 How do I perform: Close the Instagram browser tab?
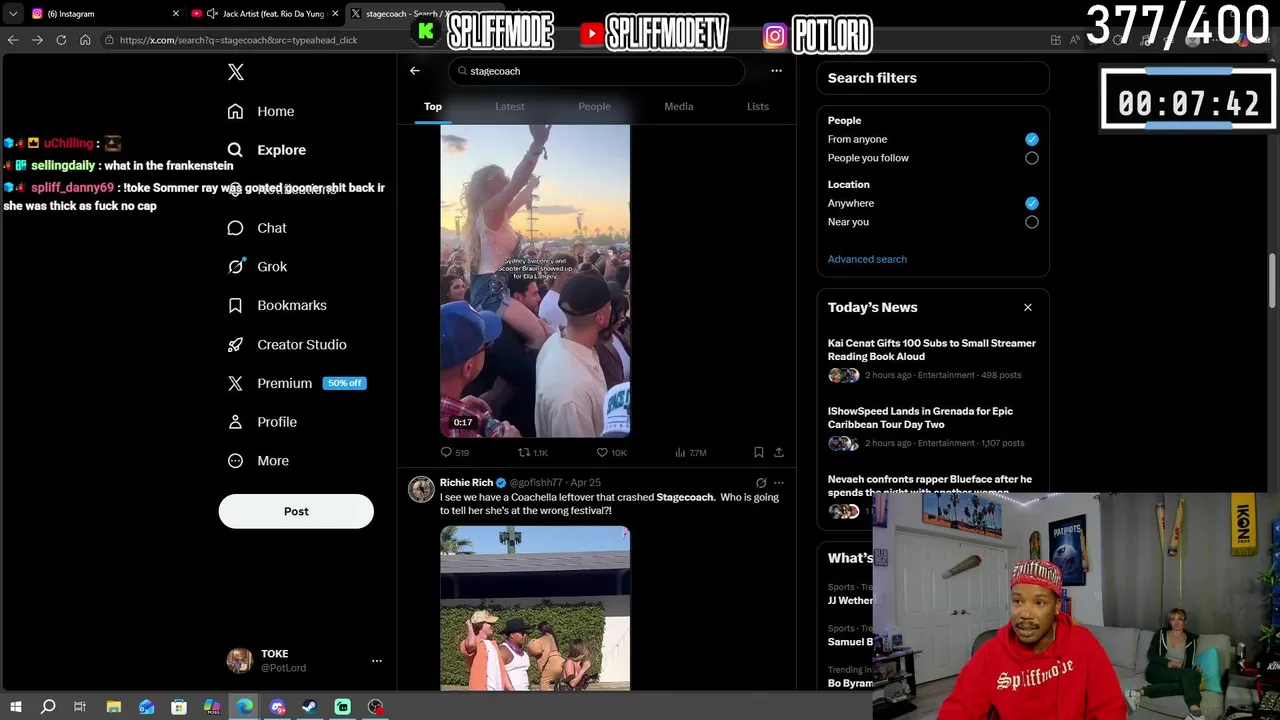pos(176,14)
